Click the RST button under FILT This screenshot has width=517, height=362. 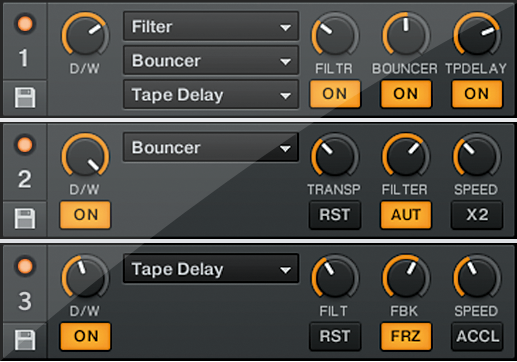(335, 336)
